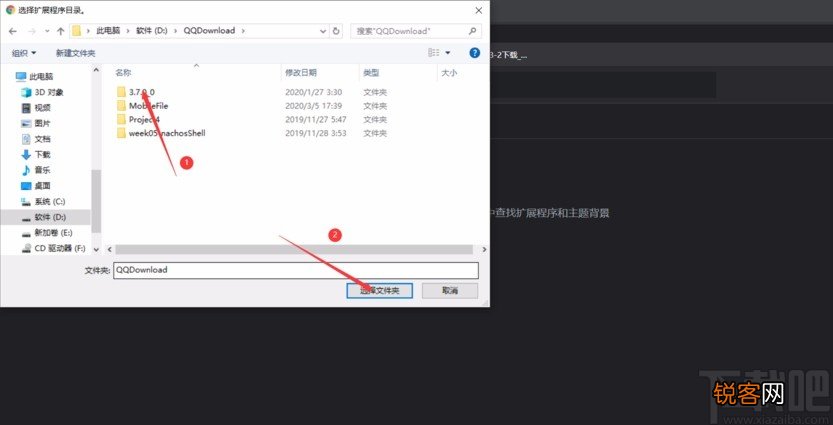Image resolution: width=833 pixels, height=425 pixels.
Task: Open help with the question mark icon
Action: tap(474, 53)
